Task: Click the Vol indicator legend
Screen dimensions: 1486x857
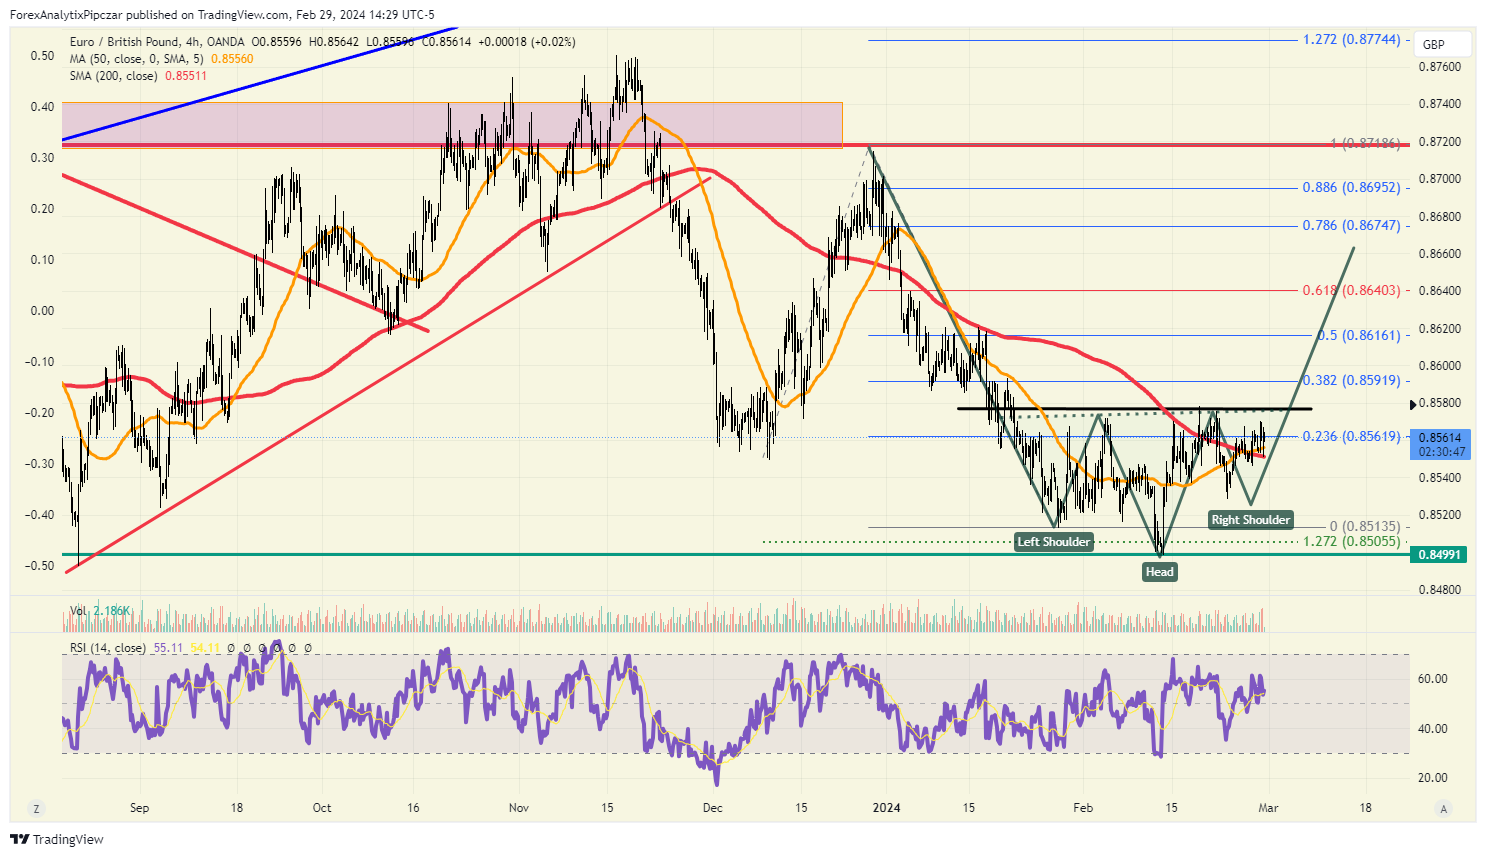Action: click(x=101, y=610)
